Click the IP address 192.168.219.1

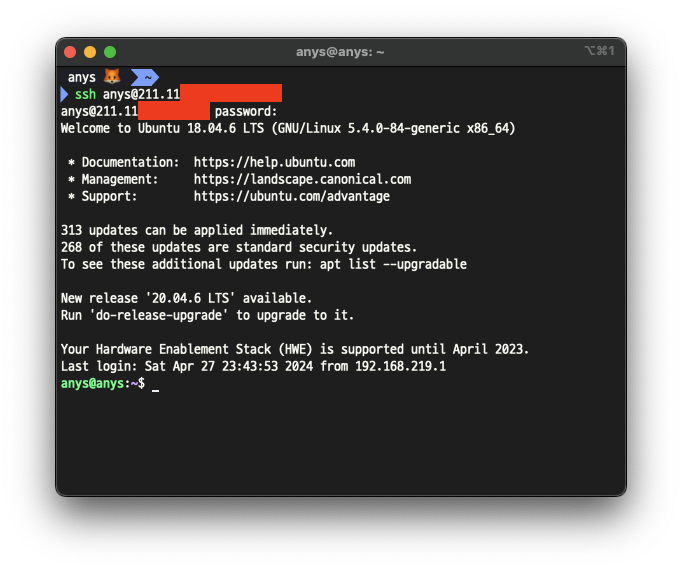401,366
